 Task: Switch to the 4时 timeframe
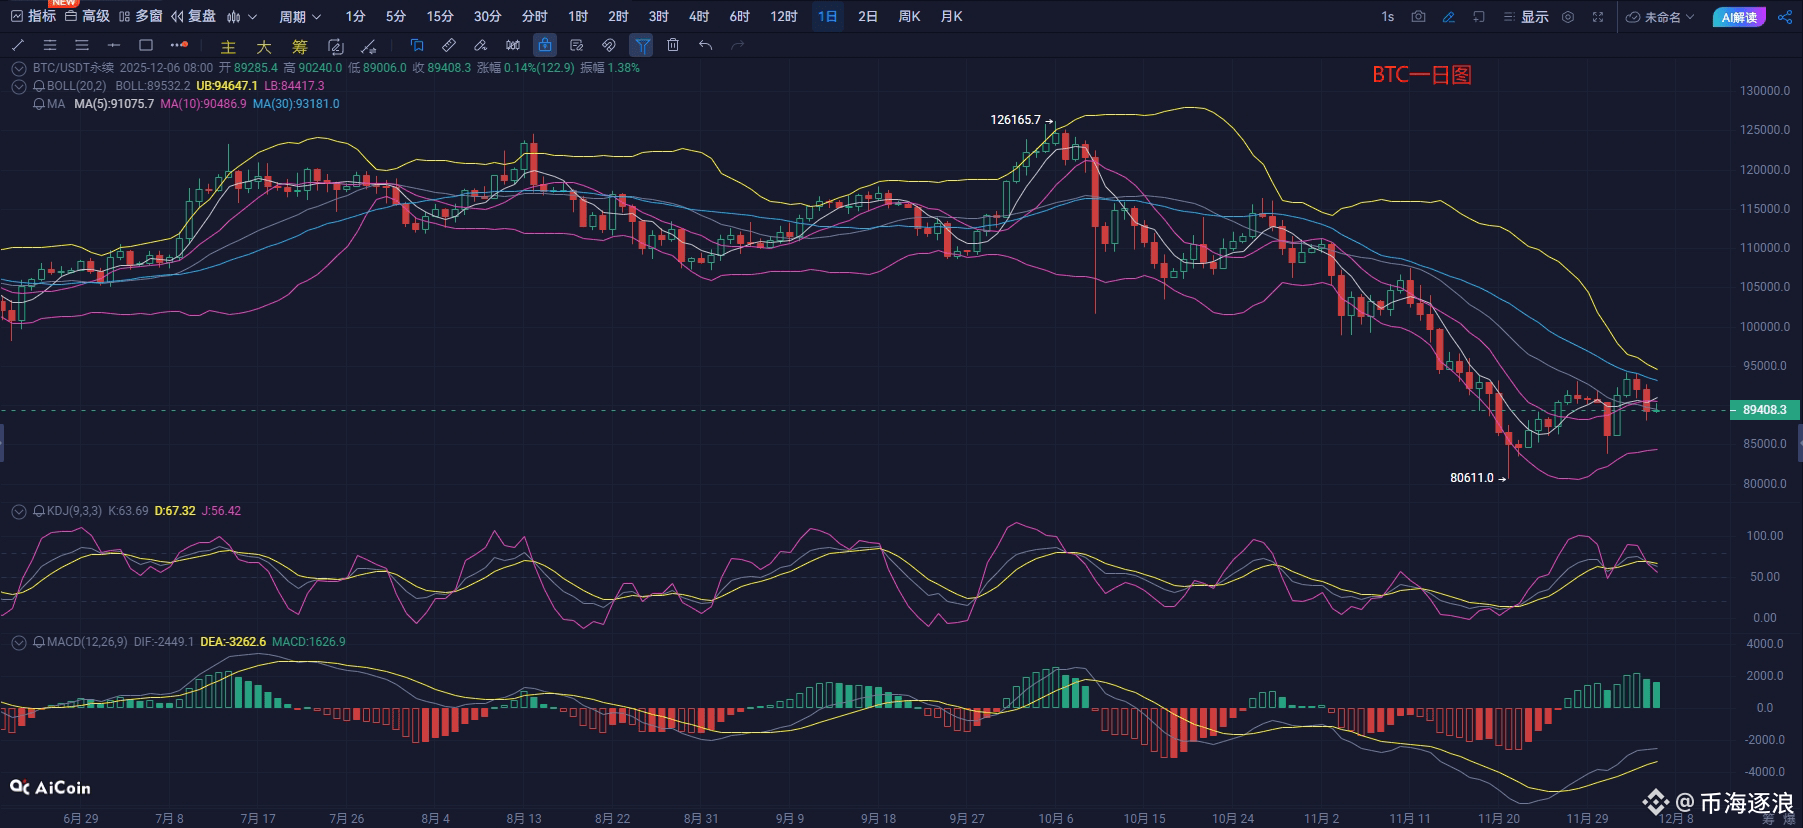(698, 17)
